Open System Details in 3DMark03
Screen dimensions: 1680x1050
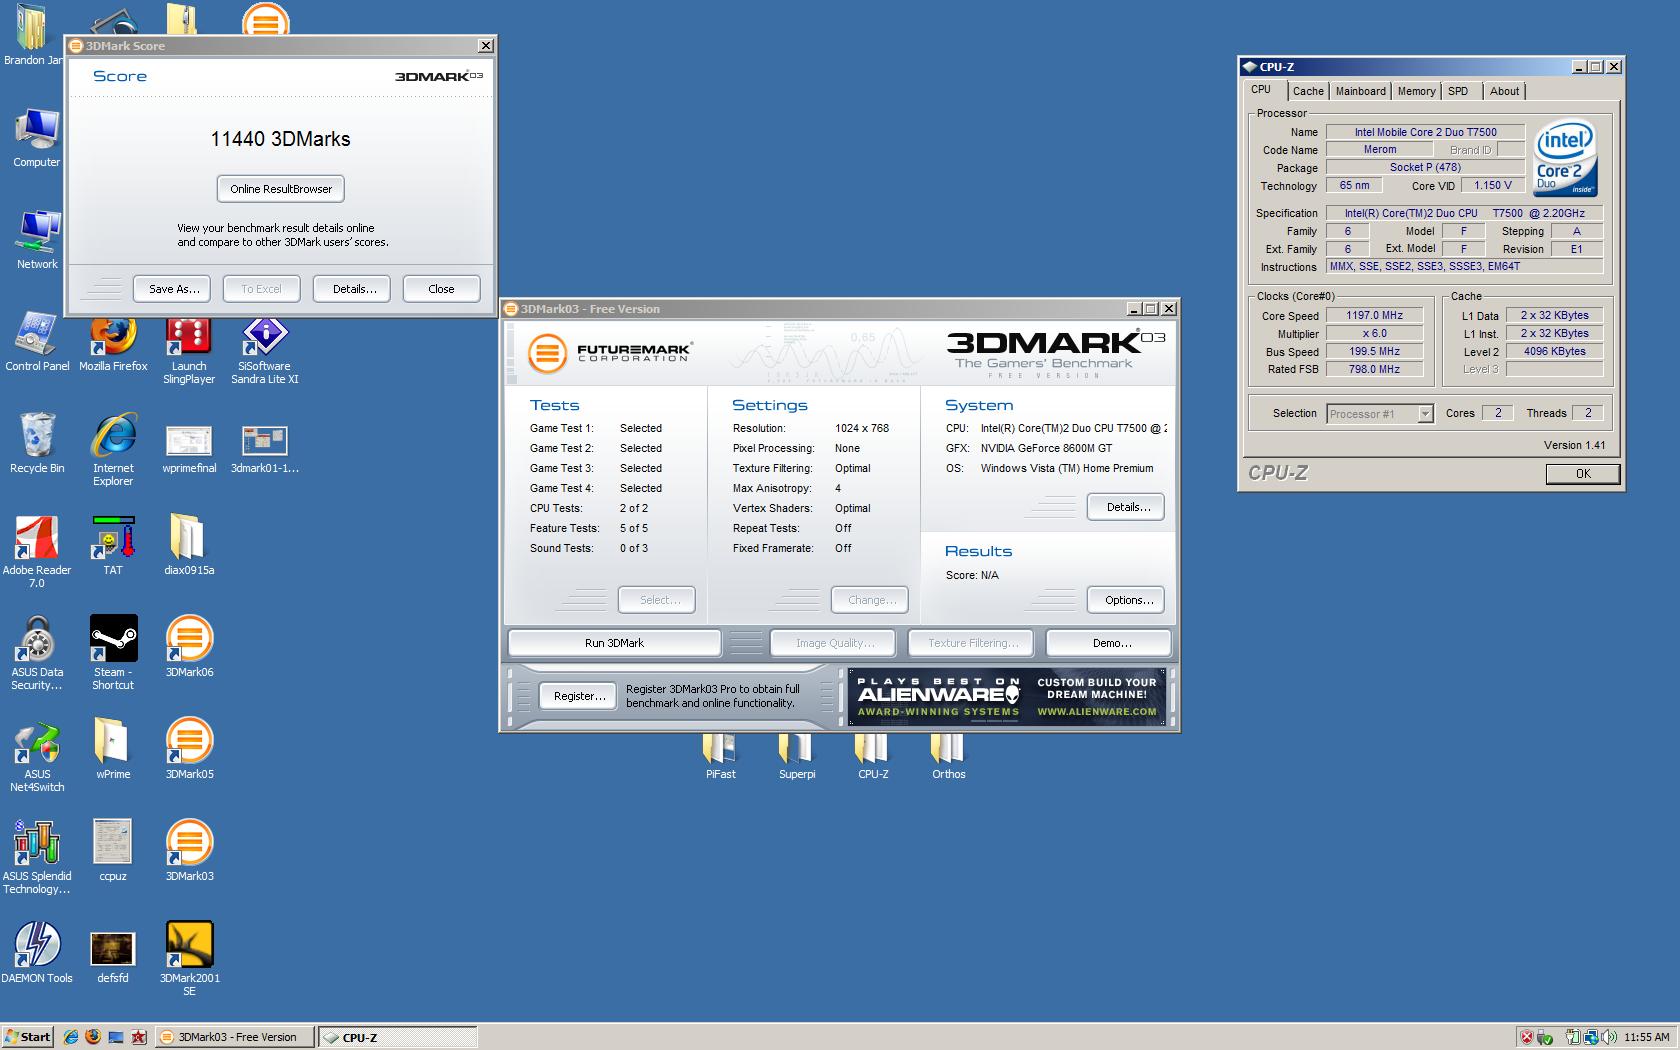click(1128, 507)
